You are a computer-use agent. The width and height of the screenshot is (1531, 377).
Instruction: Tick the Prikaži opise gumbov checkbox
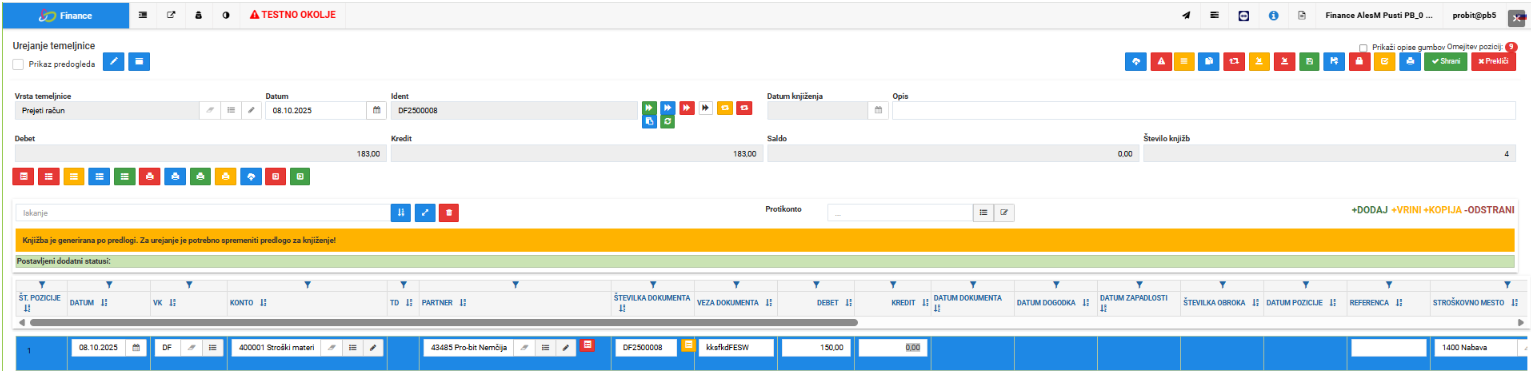[x=1364, y=47]
